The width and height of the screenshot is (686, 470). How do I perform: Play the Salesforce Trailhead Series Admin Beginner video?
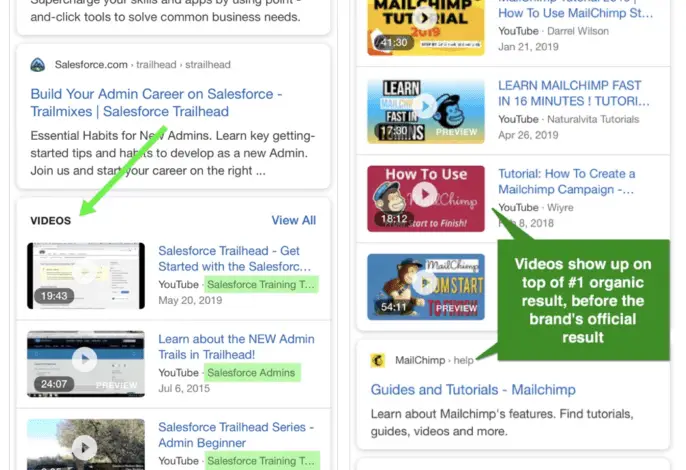[x=86, y=444]
